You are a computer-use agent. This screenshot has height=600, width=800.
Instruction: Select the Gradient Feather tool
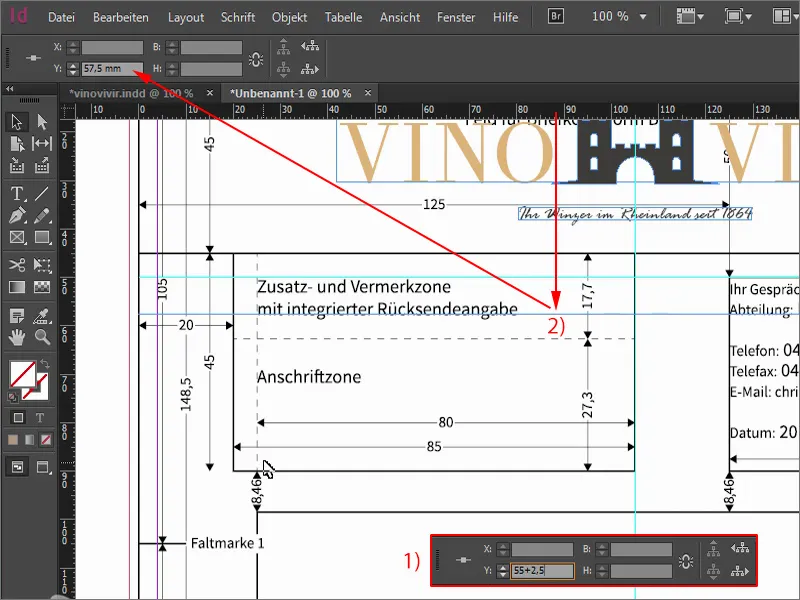coord(42,287)
